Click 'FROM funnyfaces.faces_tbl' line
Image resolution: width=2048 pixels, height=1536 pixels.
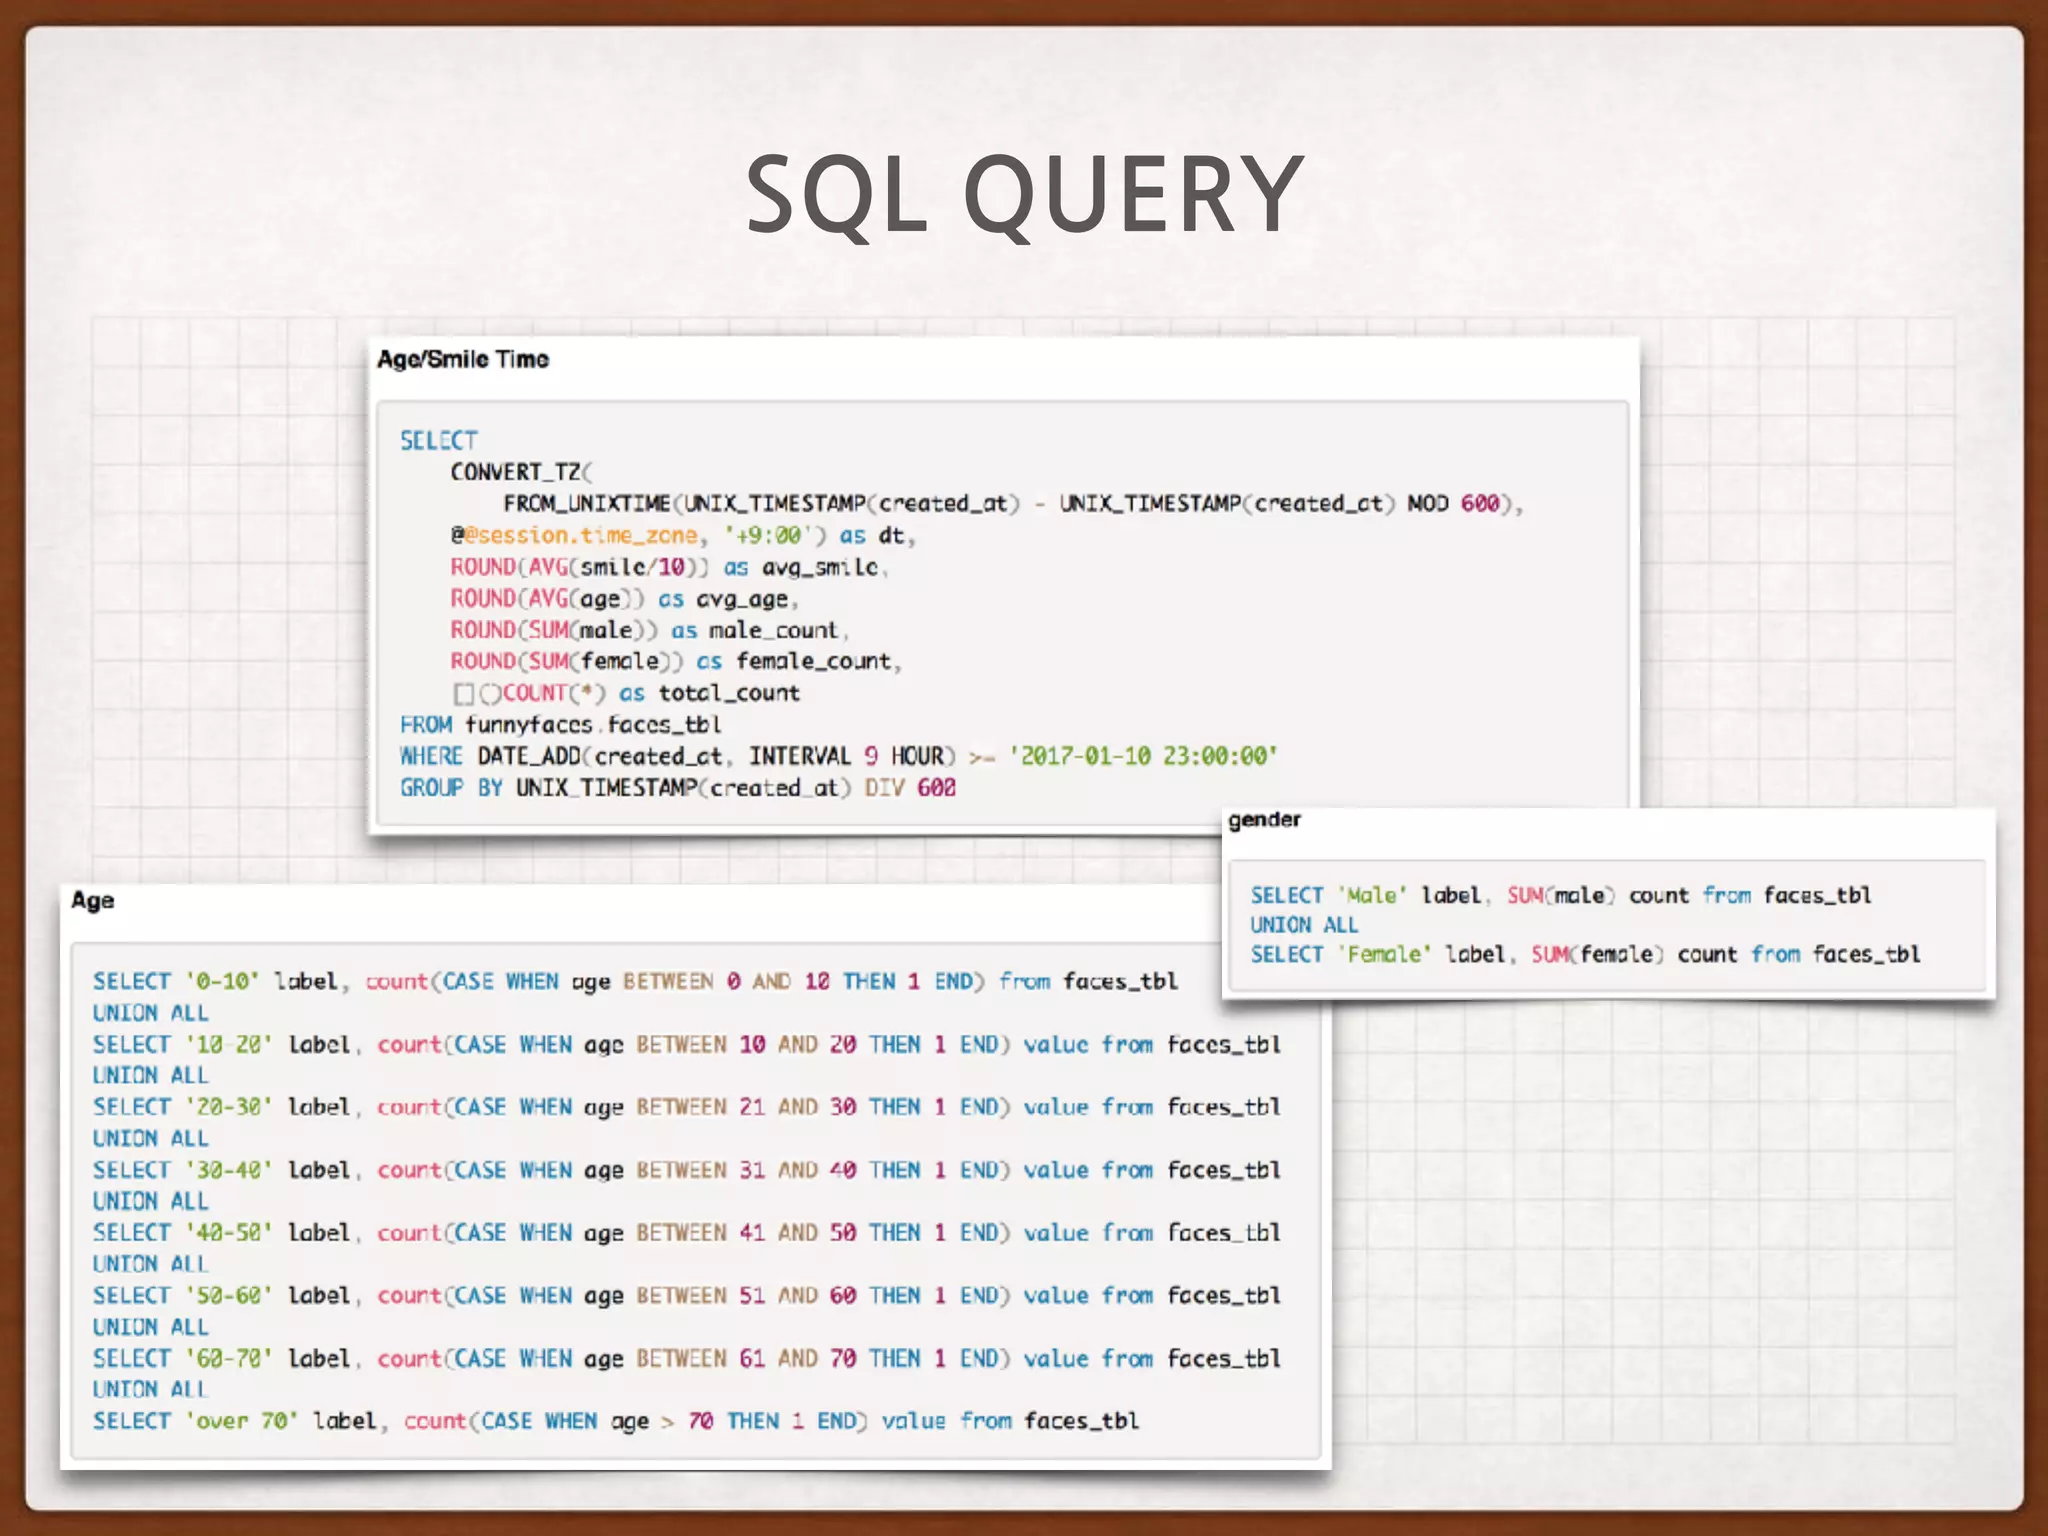[560, 725]
